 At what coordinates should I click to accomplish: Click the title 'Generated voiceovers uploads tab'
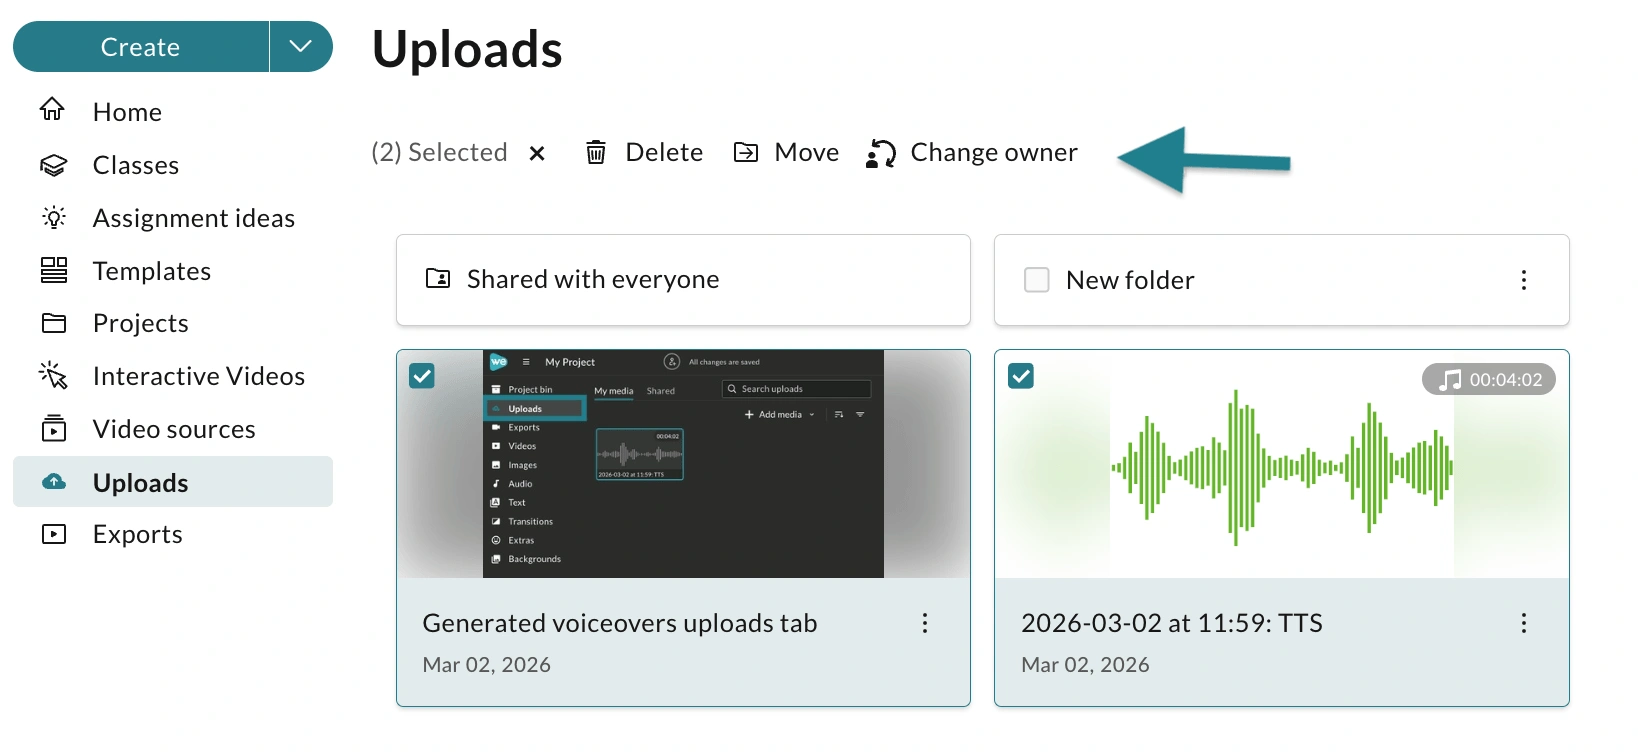[x=620, y=623]
